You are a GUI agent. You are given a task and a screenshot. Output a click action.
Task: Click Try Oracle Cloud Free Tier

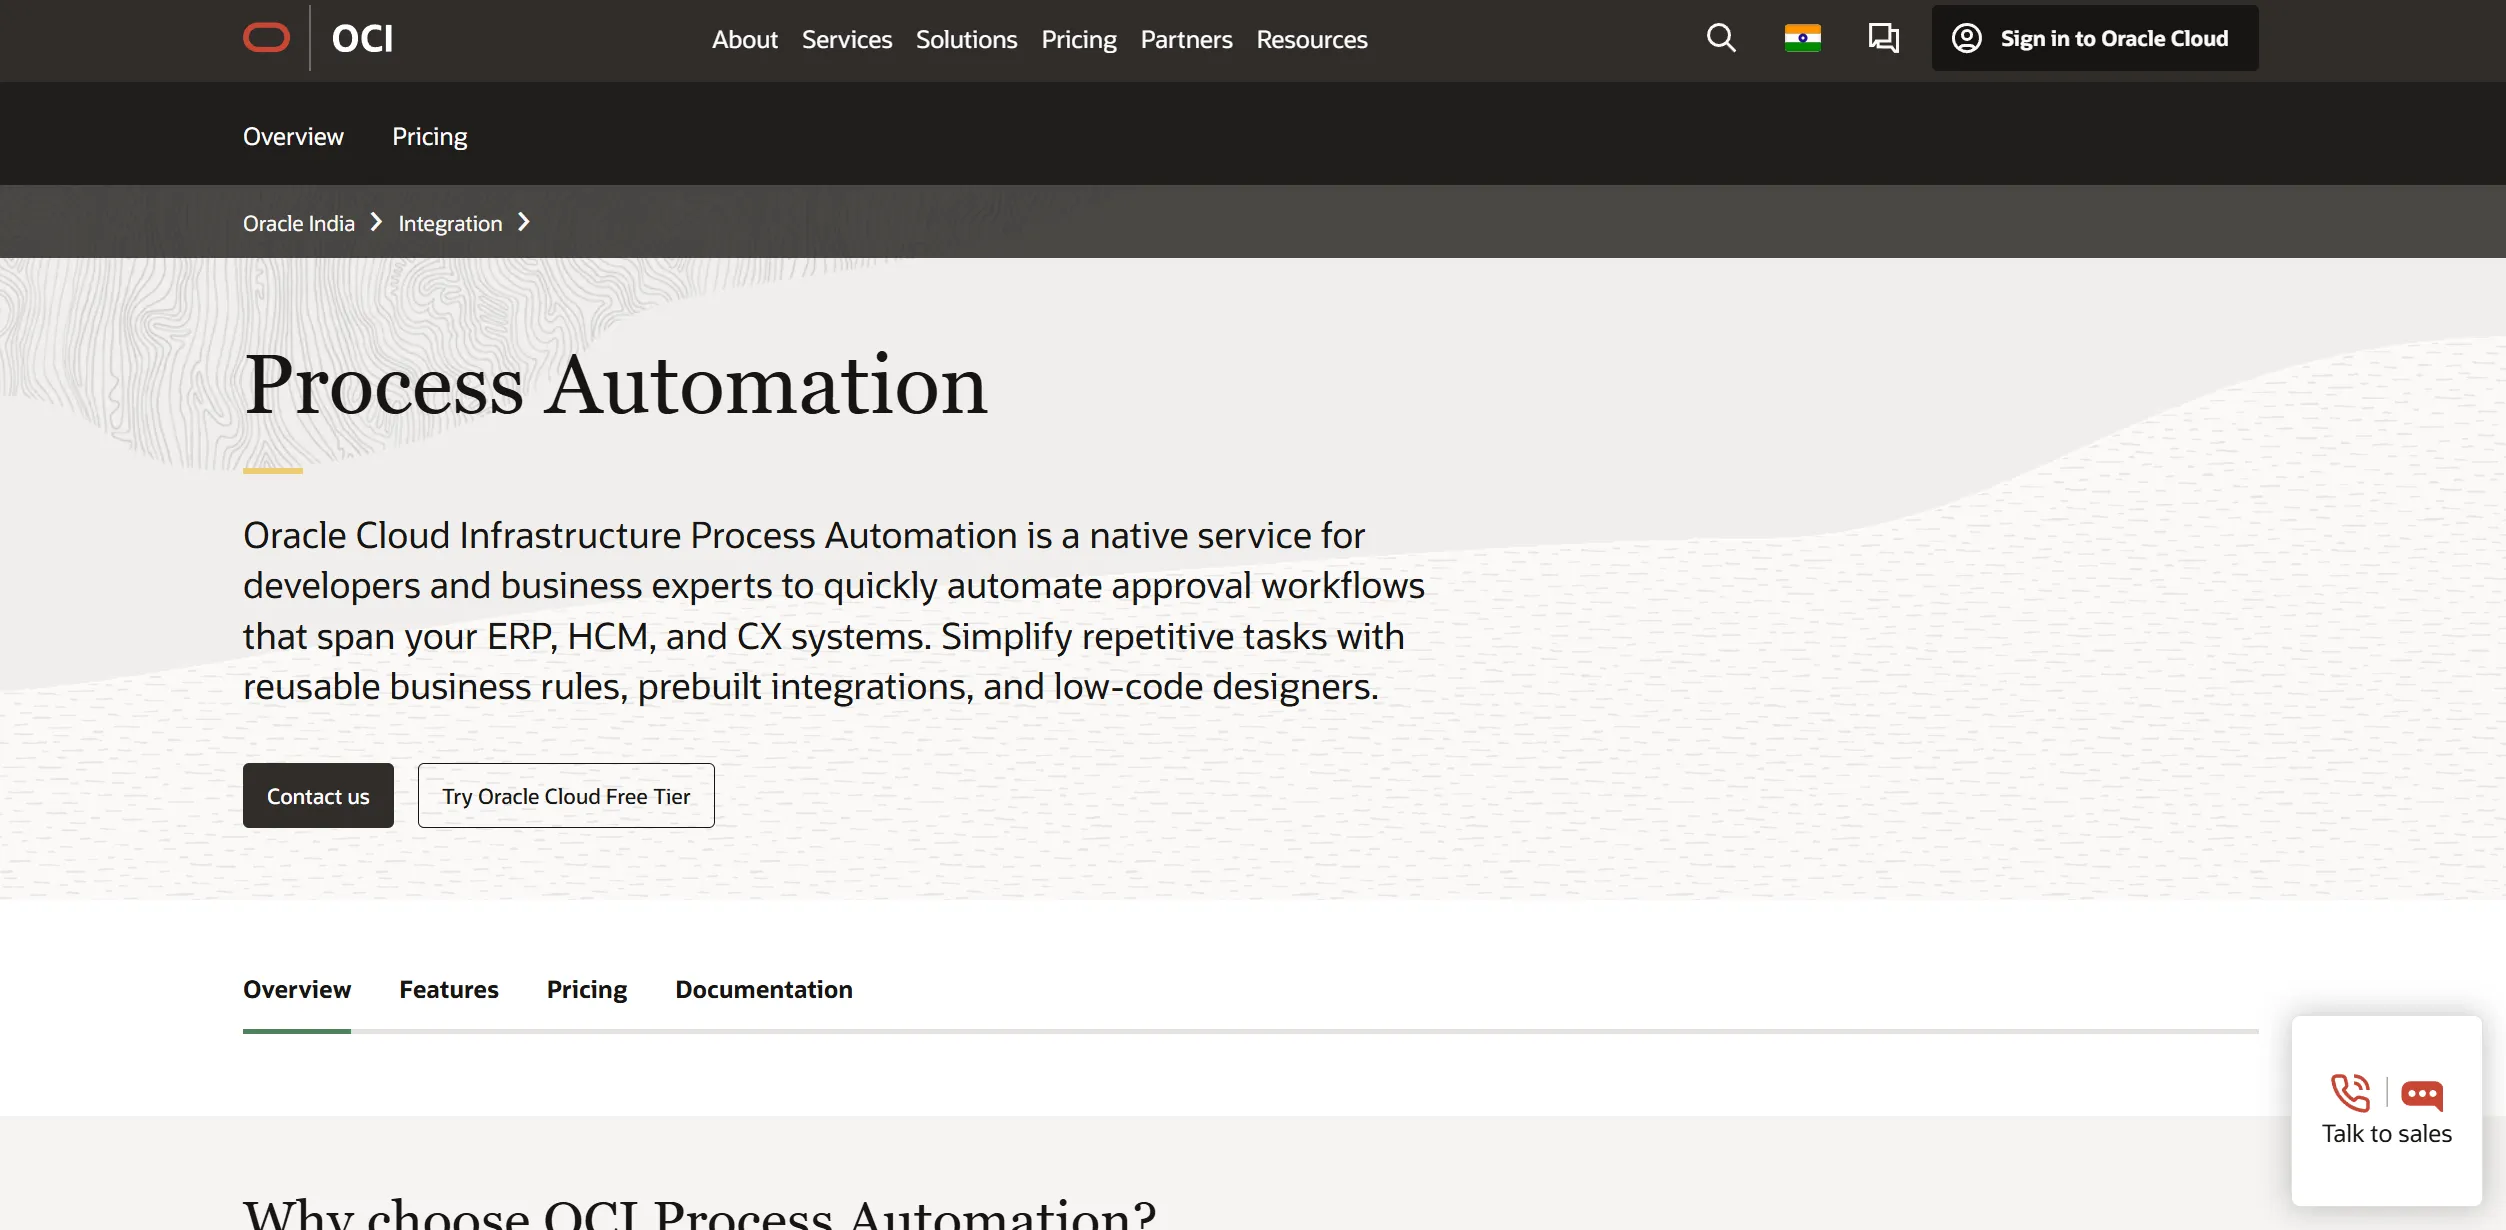tap(566, 795)
